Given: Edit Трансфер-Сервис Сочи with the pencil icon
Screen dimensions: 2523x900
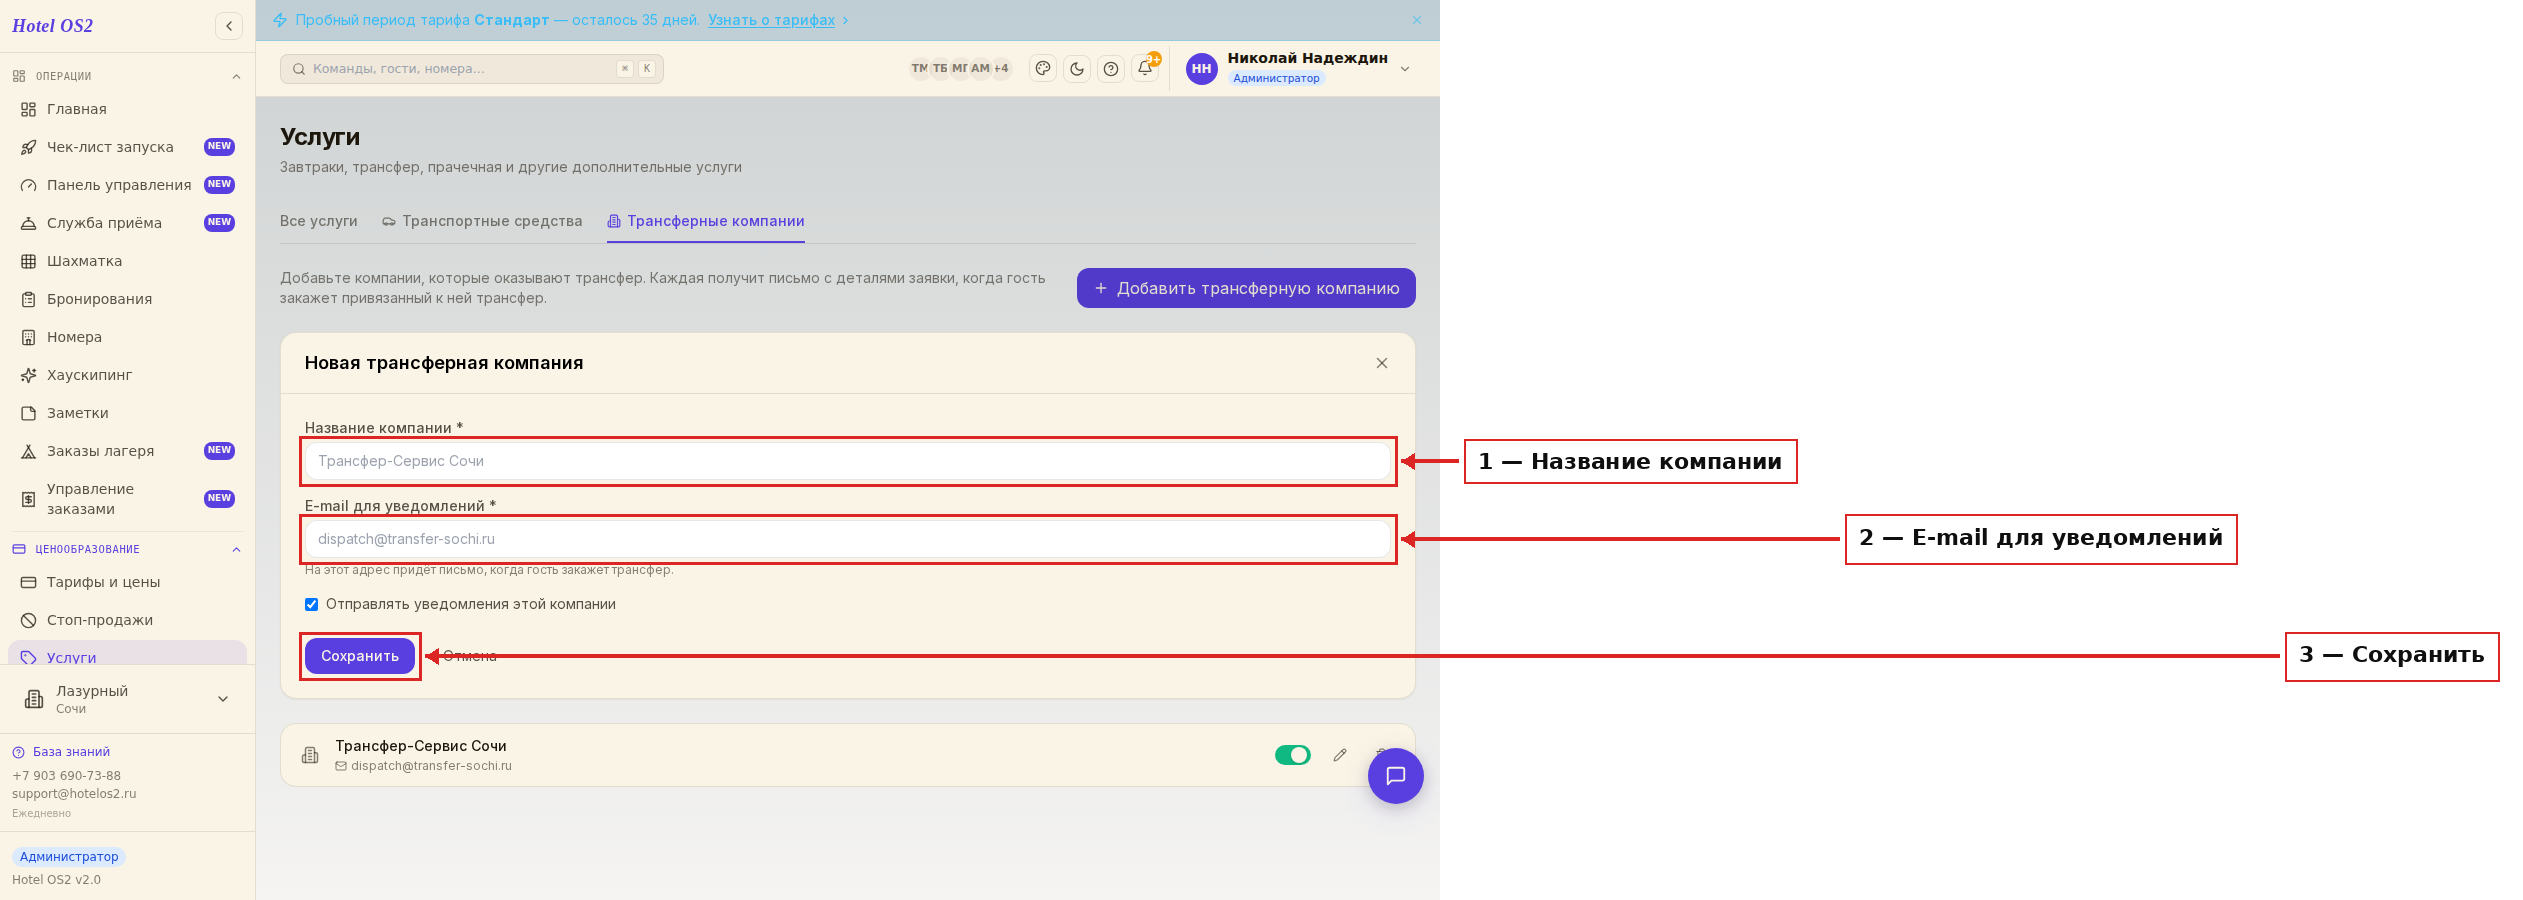Looking at the screenshot, I should [1340, 755].
